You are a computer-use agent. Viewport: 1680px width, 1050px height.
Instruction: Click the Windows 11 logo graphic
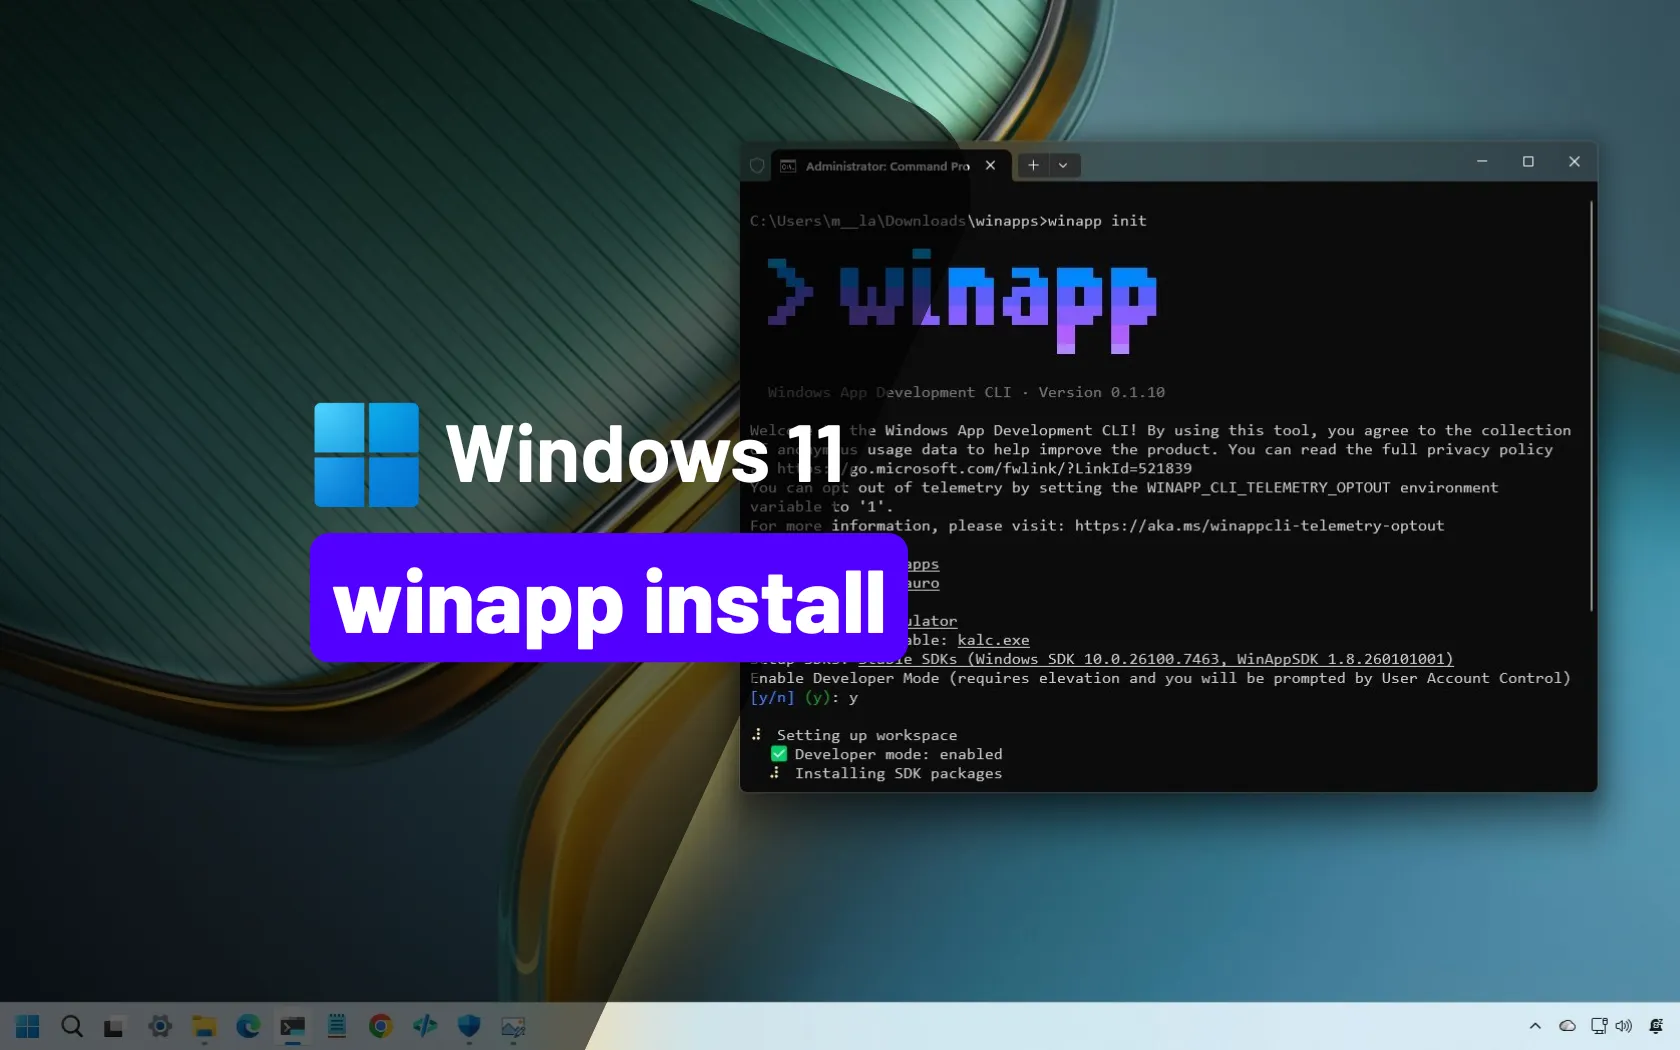tap(366, 455)
